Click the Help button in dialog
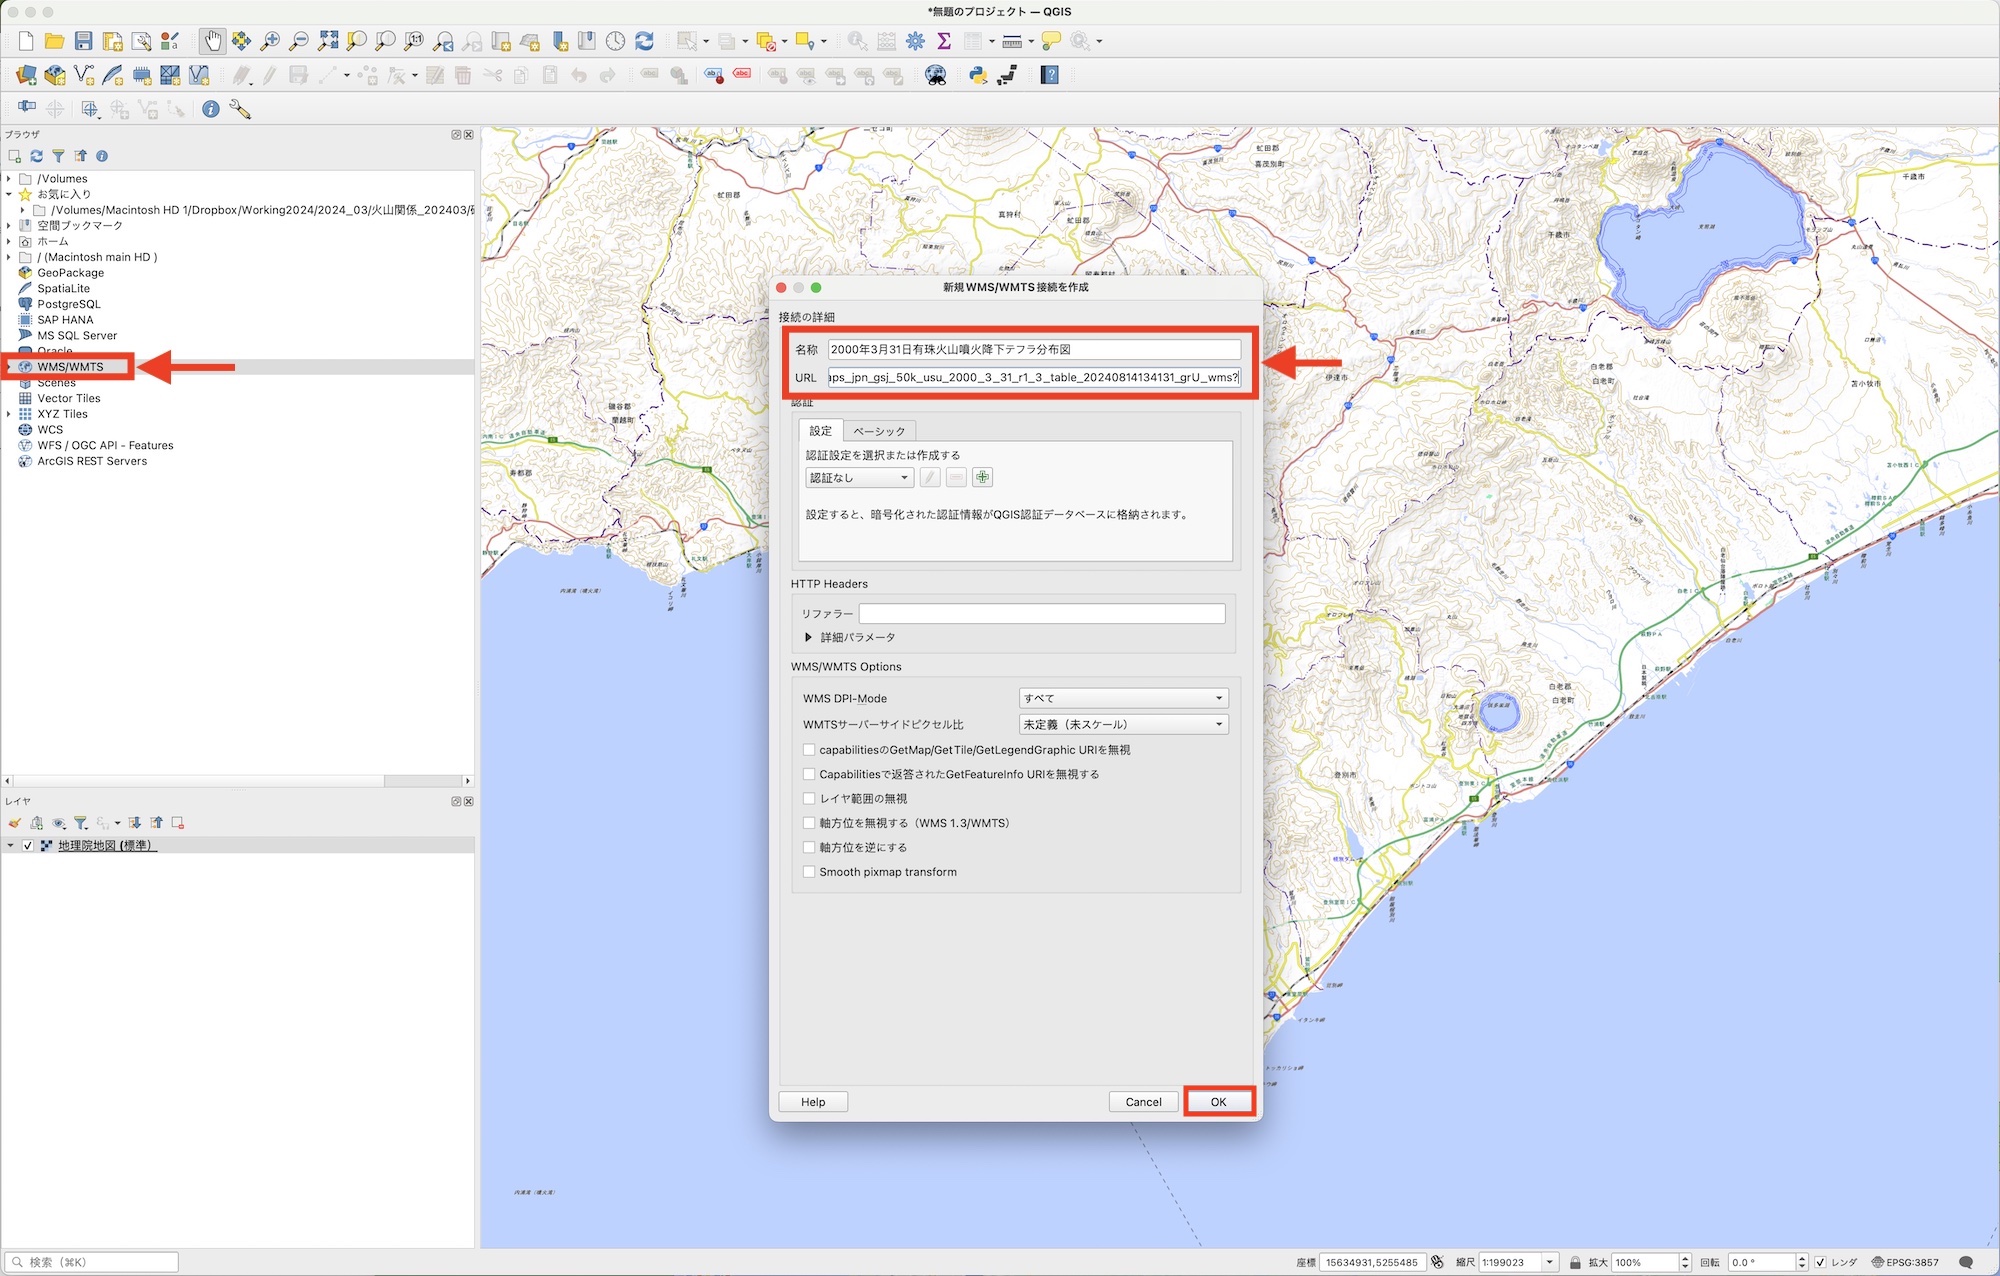This screenshot has height=1276, width=2000. [813, 1102]
